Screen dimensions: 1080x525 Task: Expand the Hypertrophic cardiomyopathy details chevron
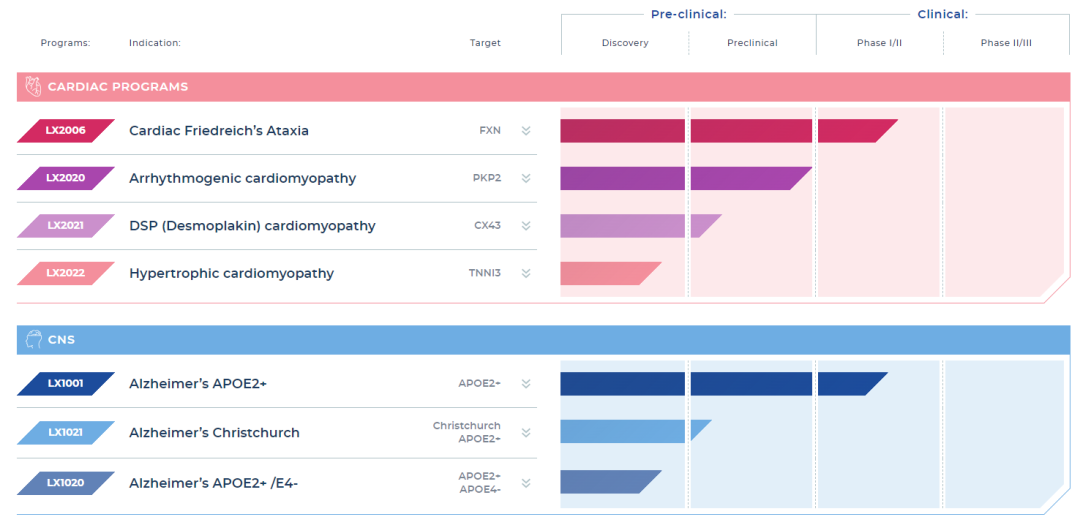[x=526, y=274]
